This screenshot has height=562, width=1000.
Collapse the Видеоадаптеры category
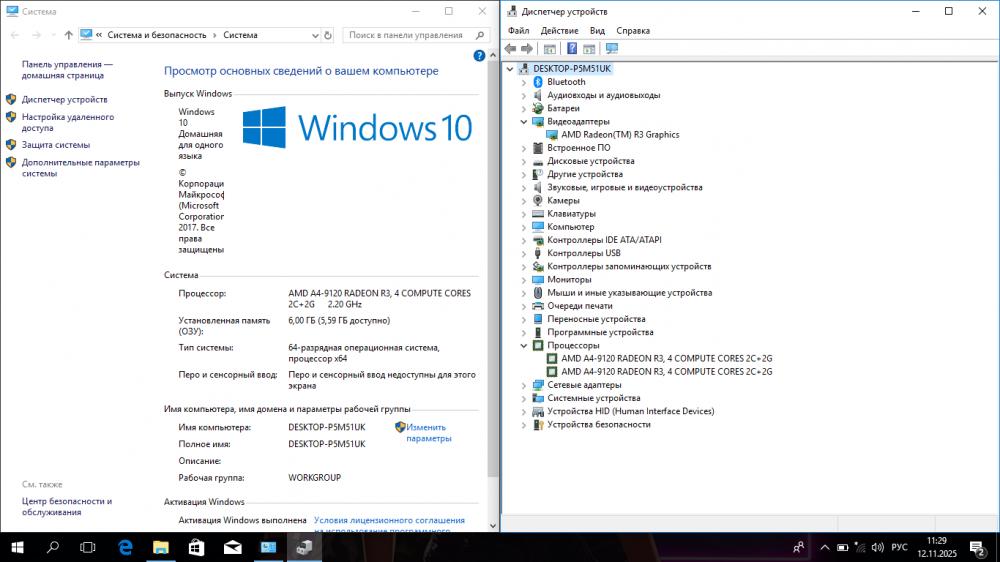pyautogui.click(x=524, y=121)
